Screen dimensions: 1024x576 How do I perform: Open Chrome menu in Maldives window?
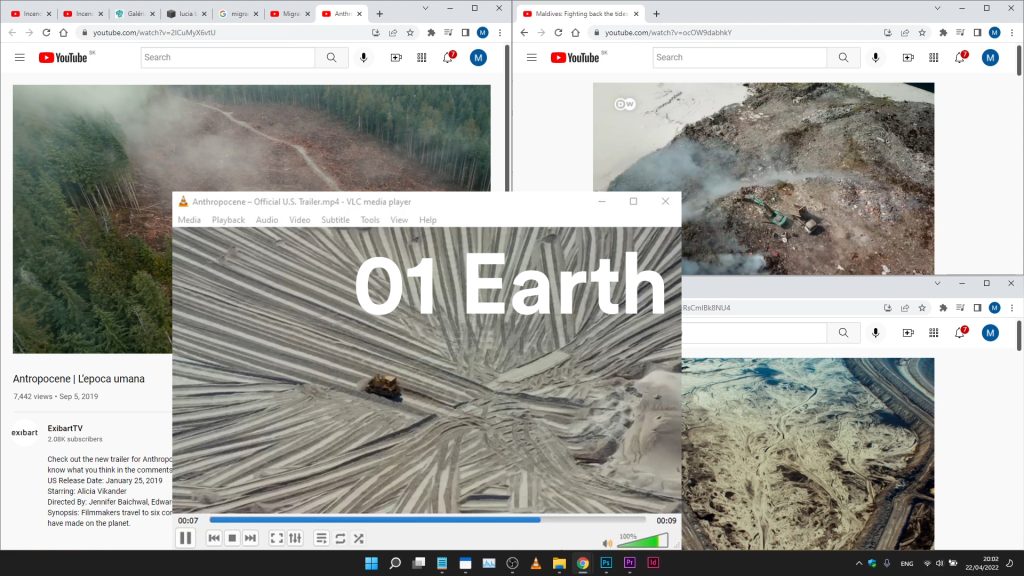[1012, 33]
